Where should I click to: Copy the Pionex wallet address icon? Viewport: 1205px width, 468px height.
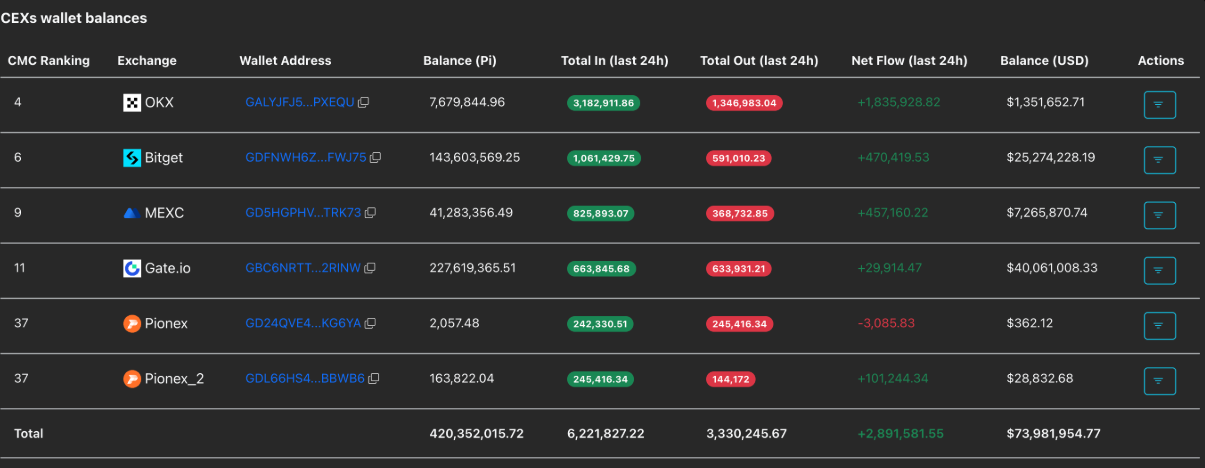click(370, 324)
